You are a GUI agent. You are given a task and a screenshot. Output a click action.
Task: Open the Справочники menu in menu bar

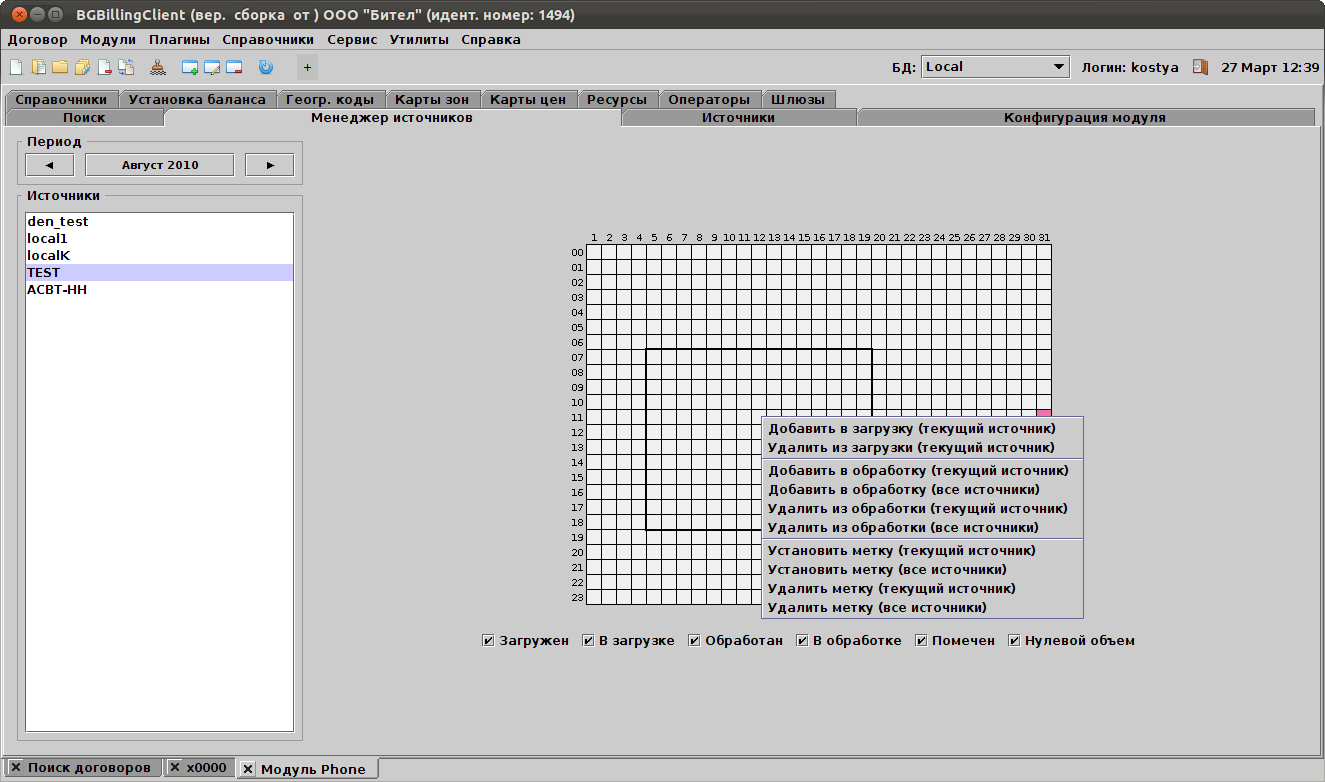[x=268, y=40]
